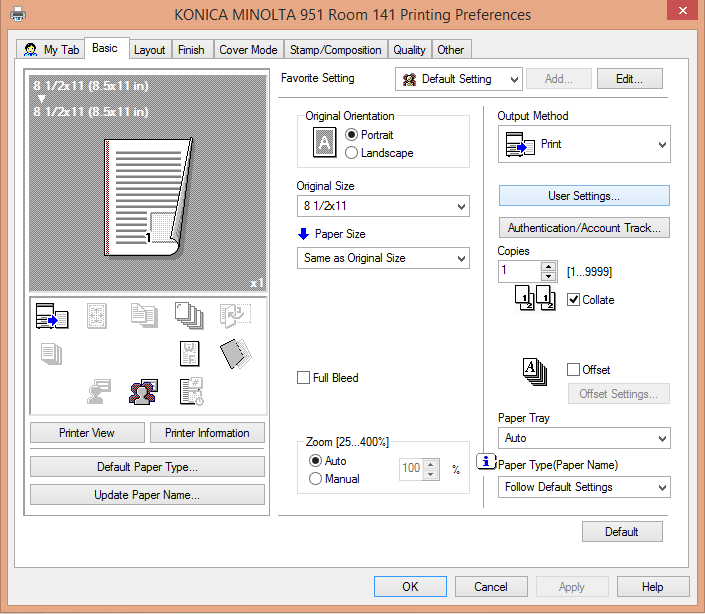Enable the Offset checkbox

coord(573,369)
